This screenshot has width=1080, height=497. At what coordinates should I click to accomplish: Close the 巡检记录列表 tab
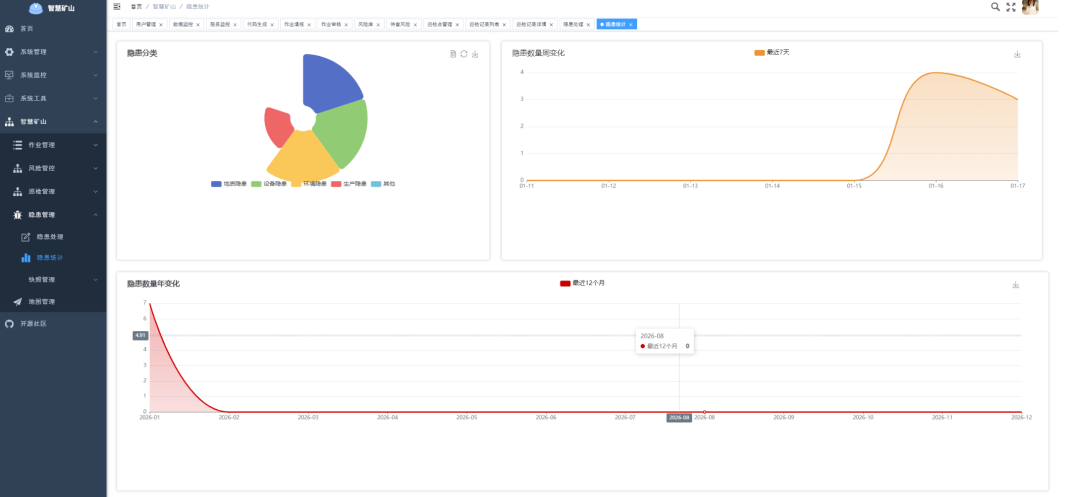pos(506,24)
